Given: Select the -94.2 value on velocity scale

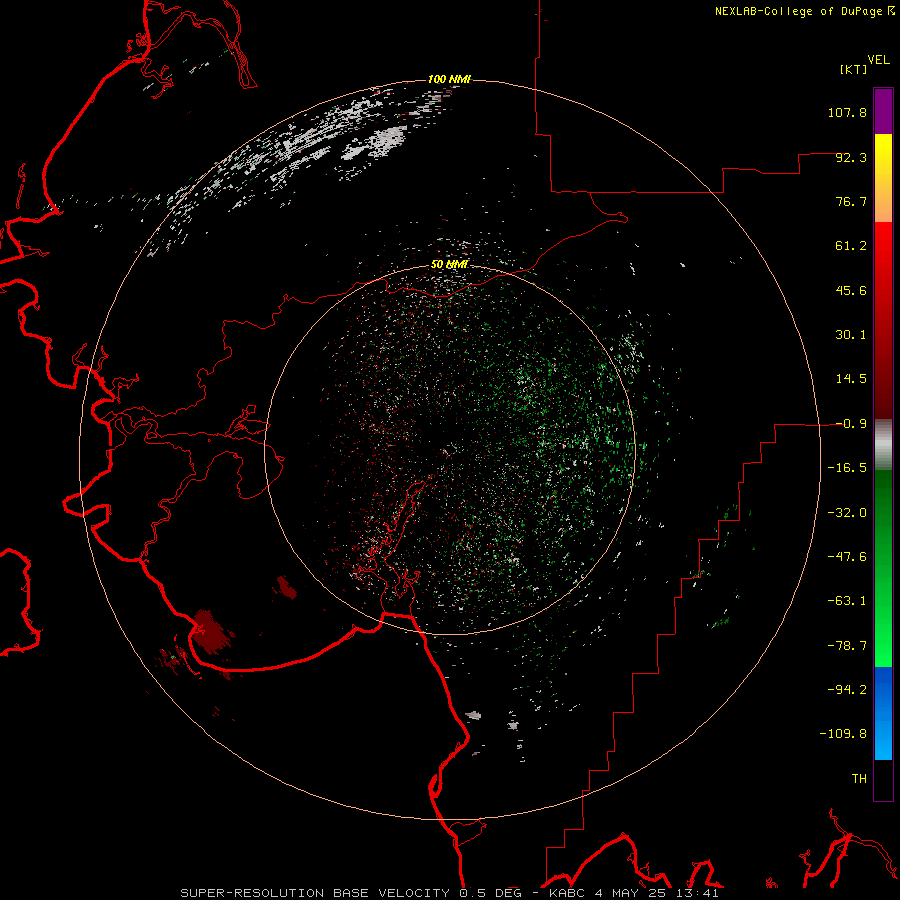Looking at the screenshot, I should click(847, 690).
